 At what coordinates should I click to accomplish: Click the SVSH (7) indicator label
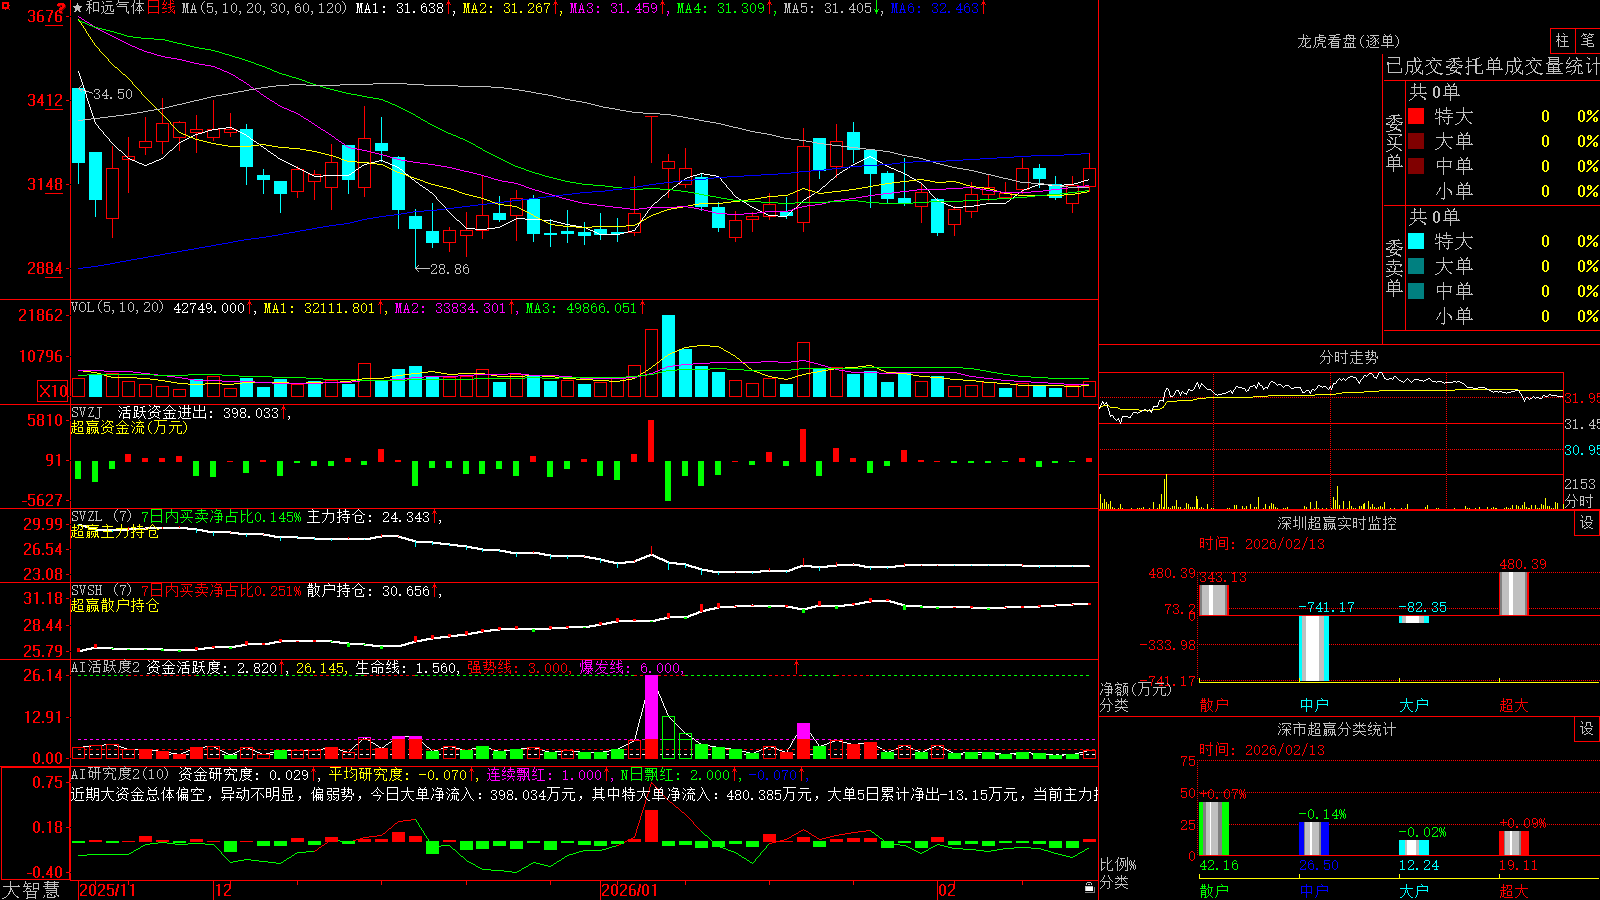[x=102, y=591]
